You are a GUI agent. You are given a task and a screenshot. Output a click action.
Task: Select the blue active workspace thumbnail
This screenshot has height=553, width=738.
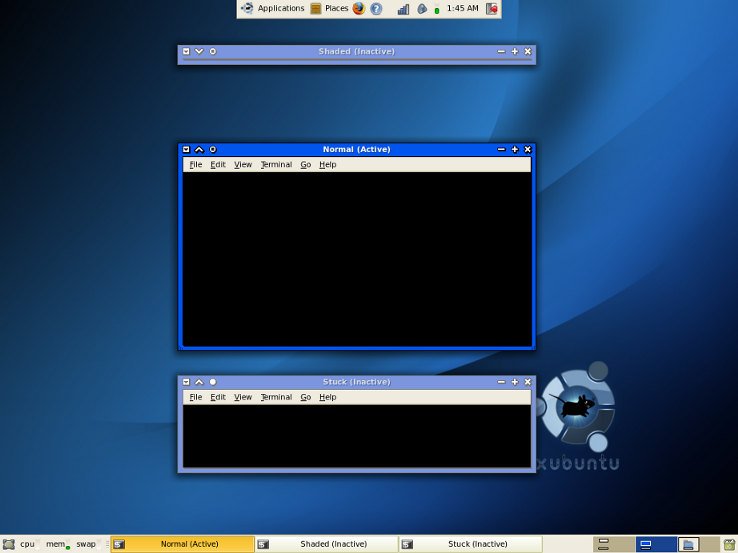tap(656, 545)
